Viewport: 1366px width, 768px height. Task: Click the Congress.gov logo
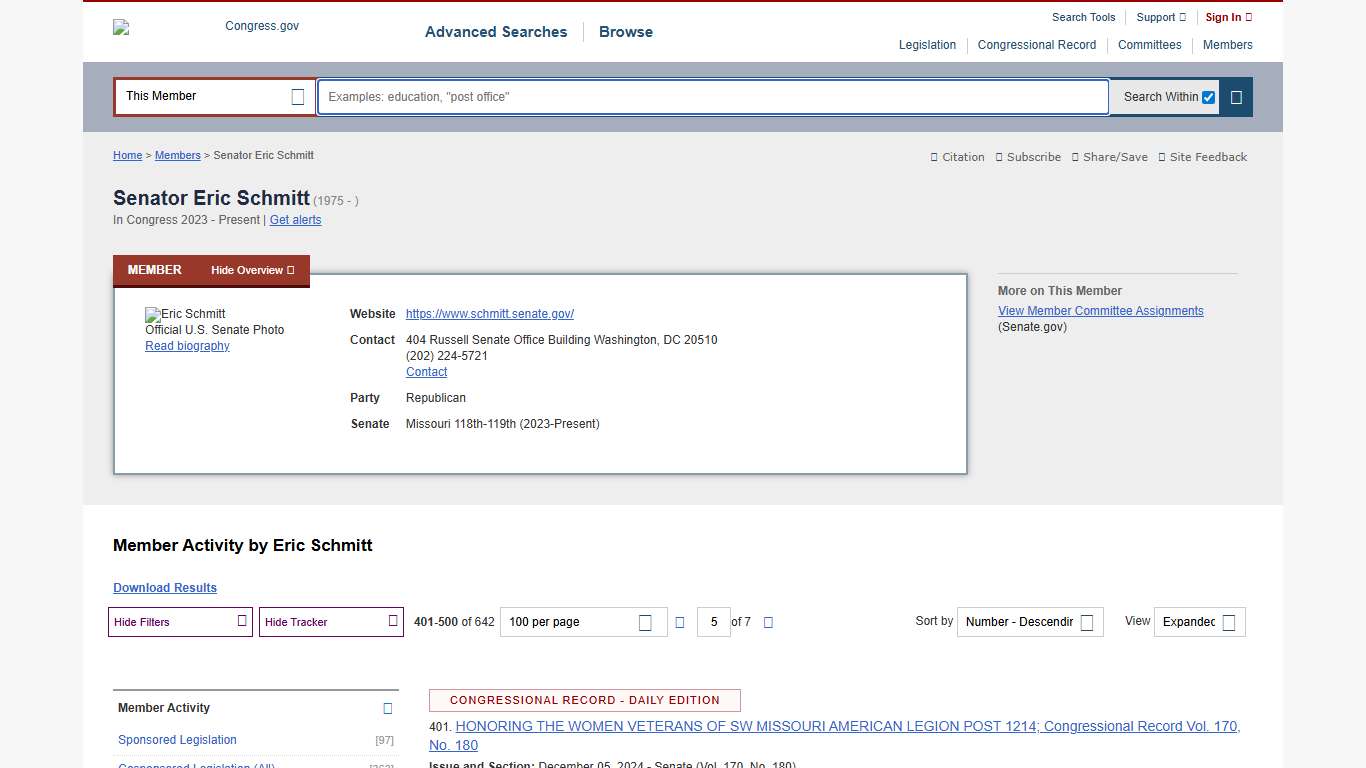tap(207, 27)
